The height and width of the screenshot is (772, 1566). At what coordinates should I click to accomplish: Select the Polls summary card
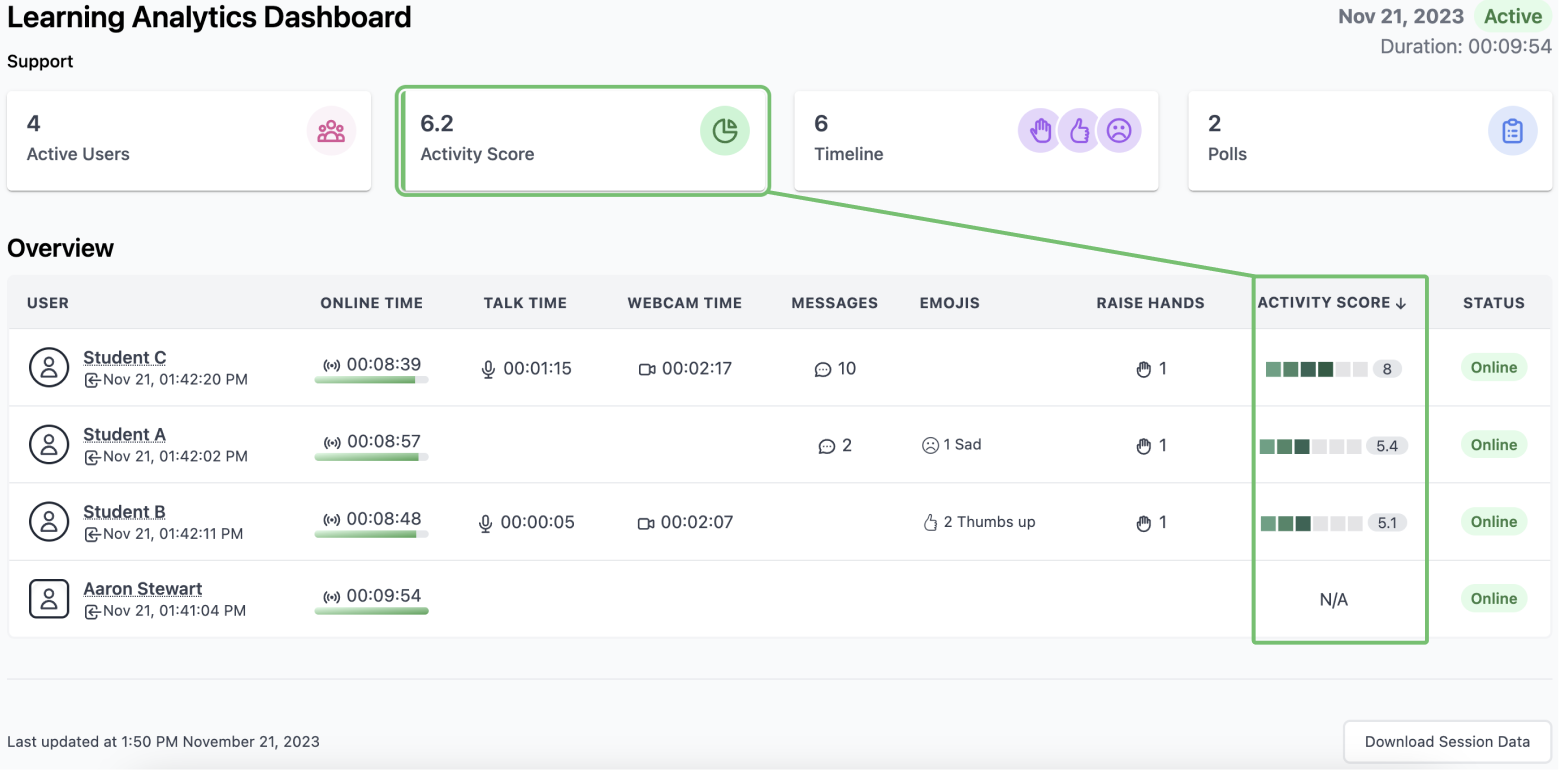(x=1370, y=141)
